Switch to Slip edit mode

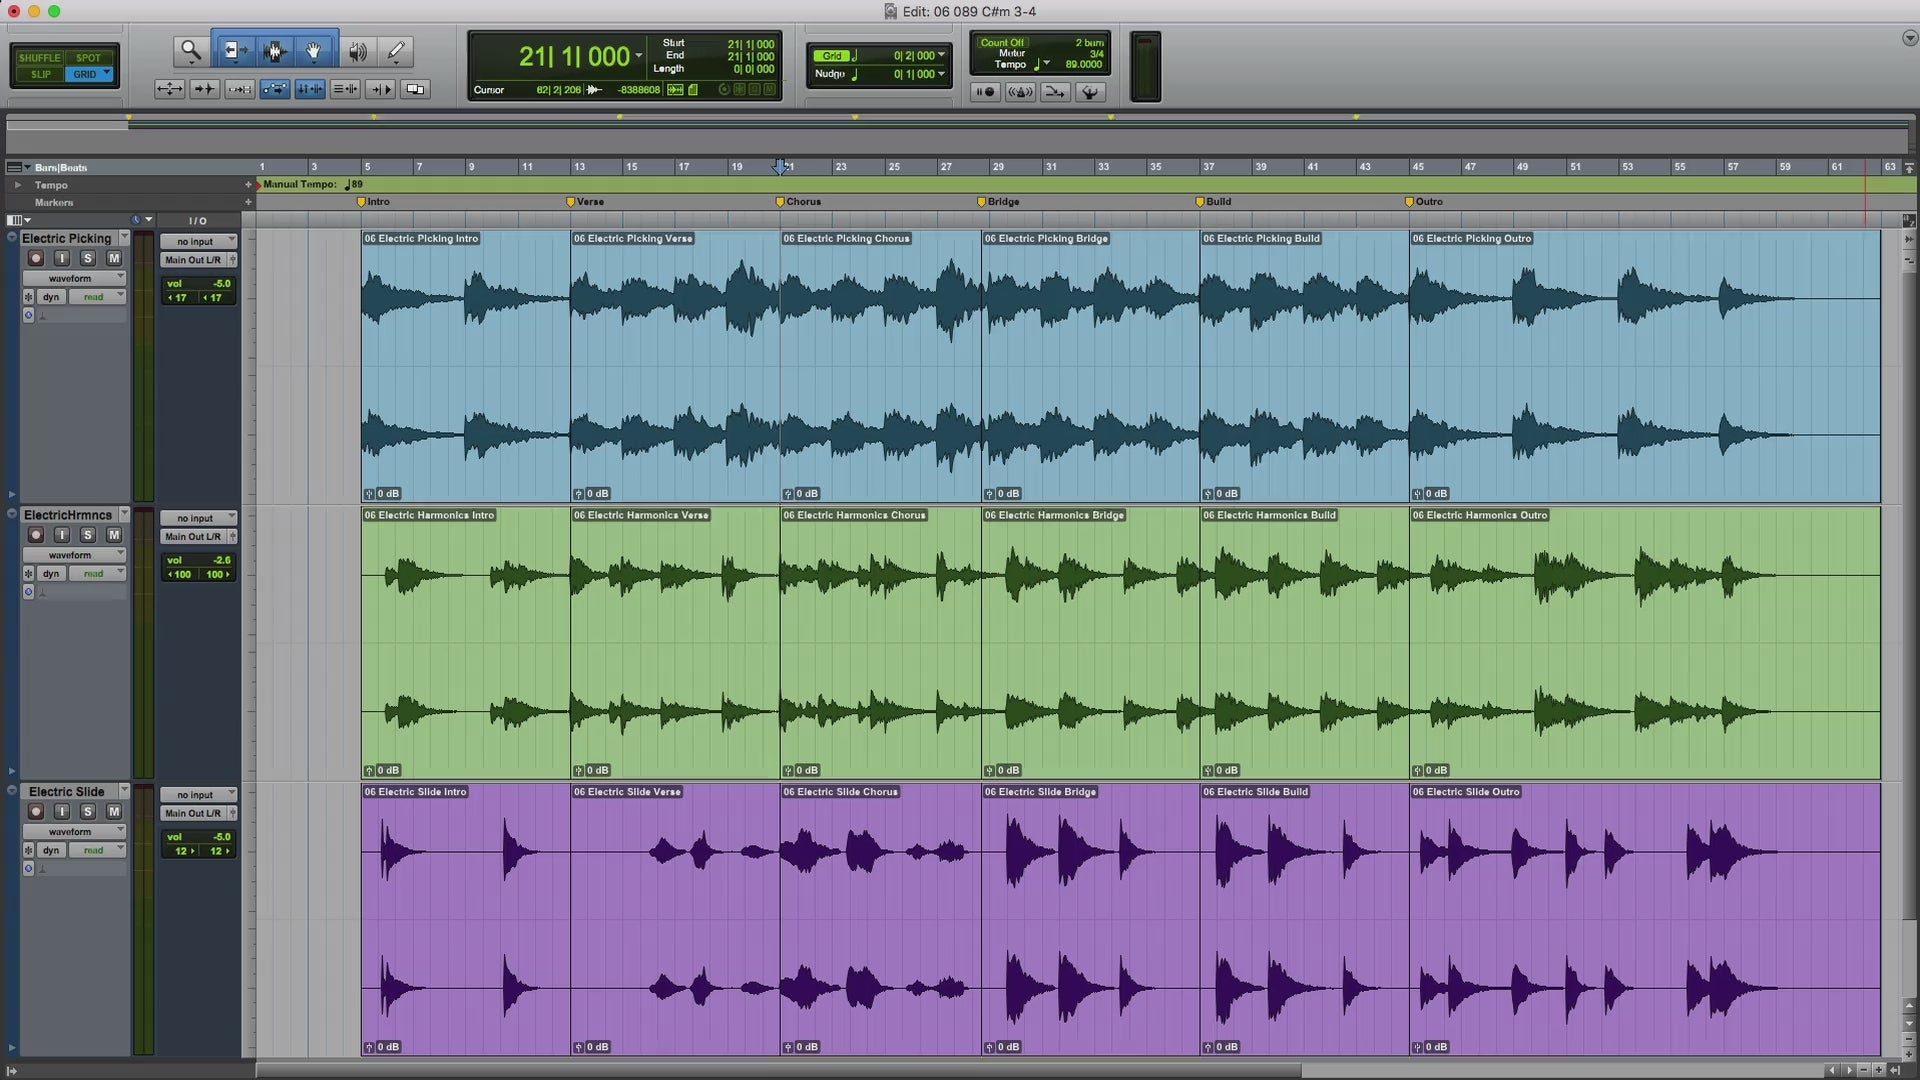pos(40,74)
